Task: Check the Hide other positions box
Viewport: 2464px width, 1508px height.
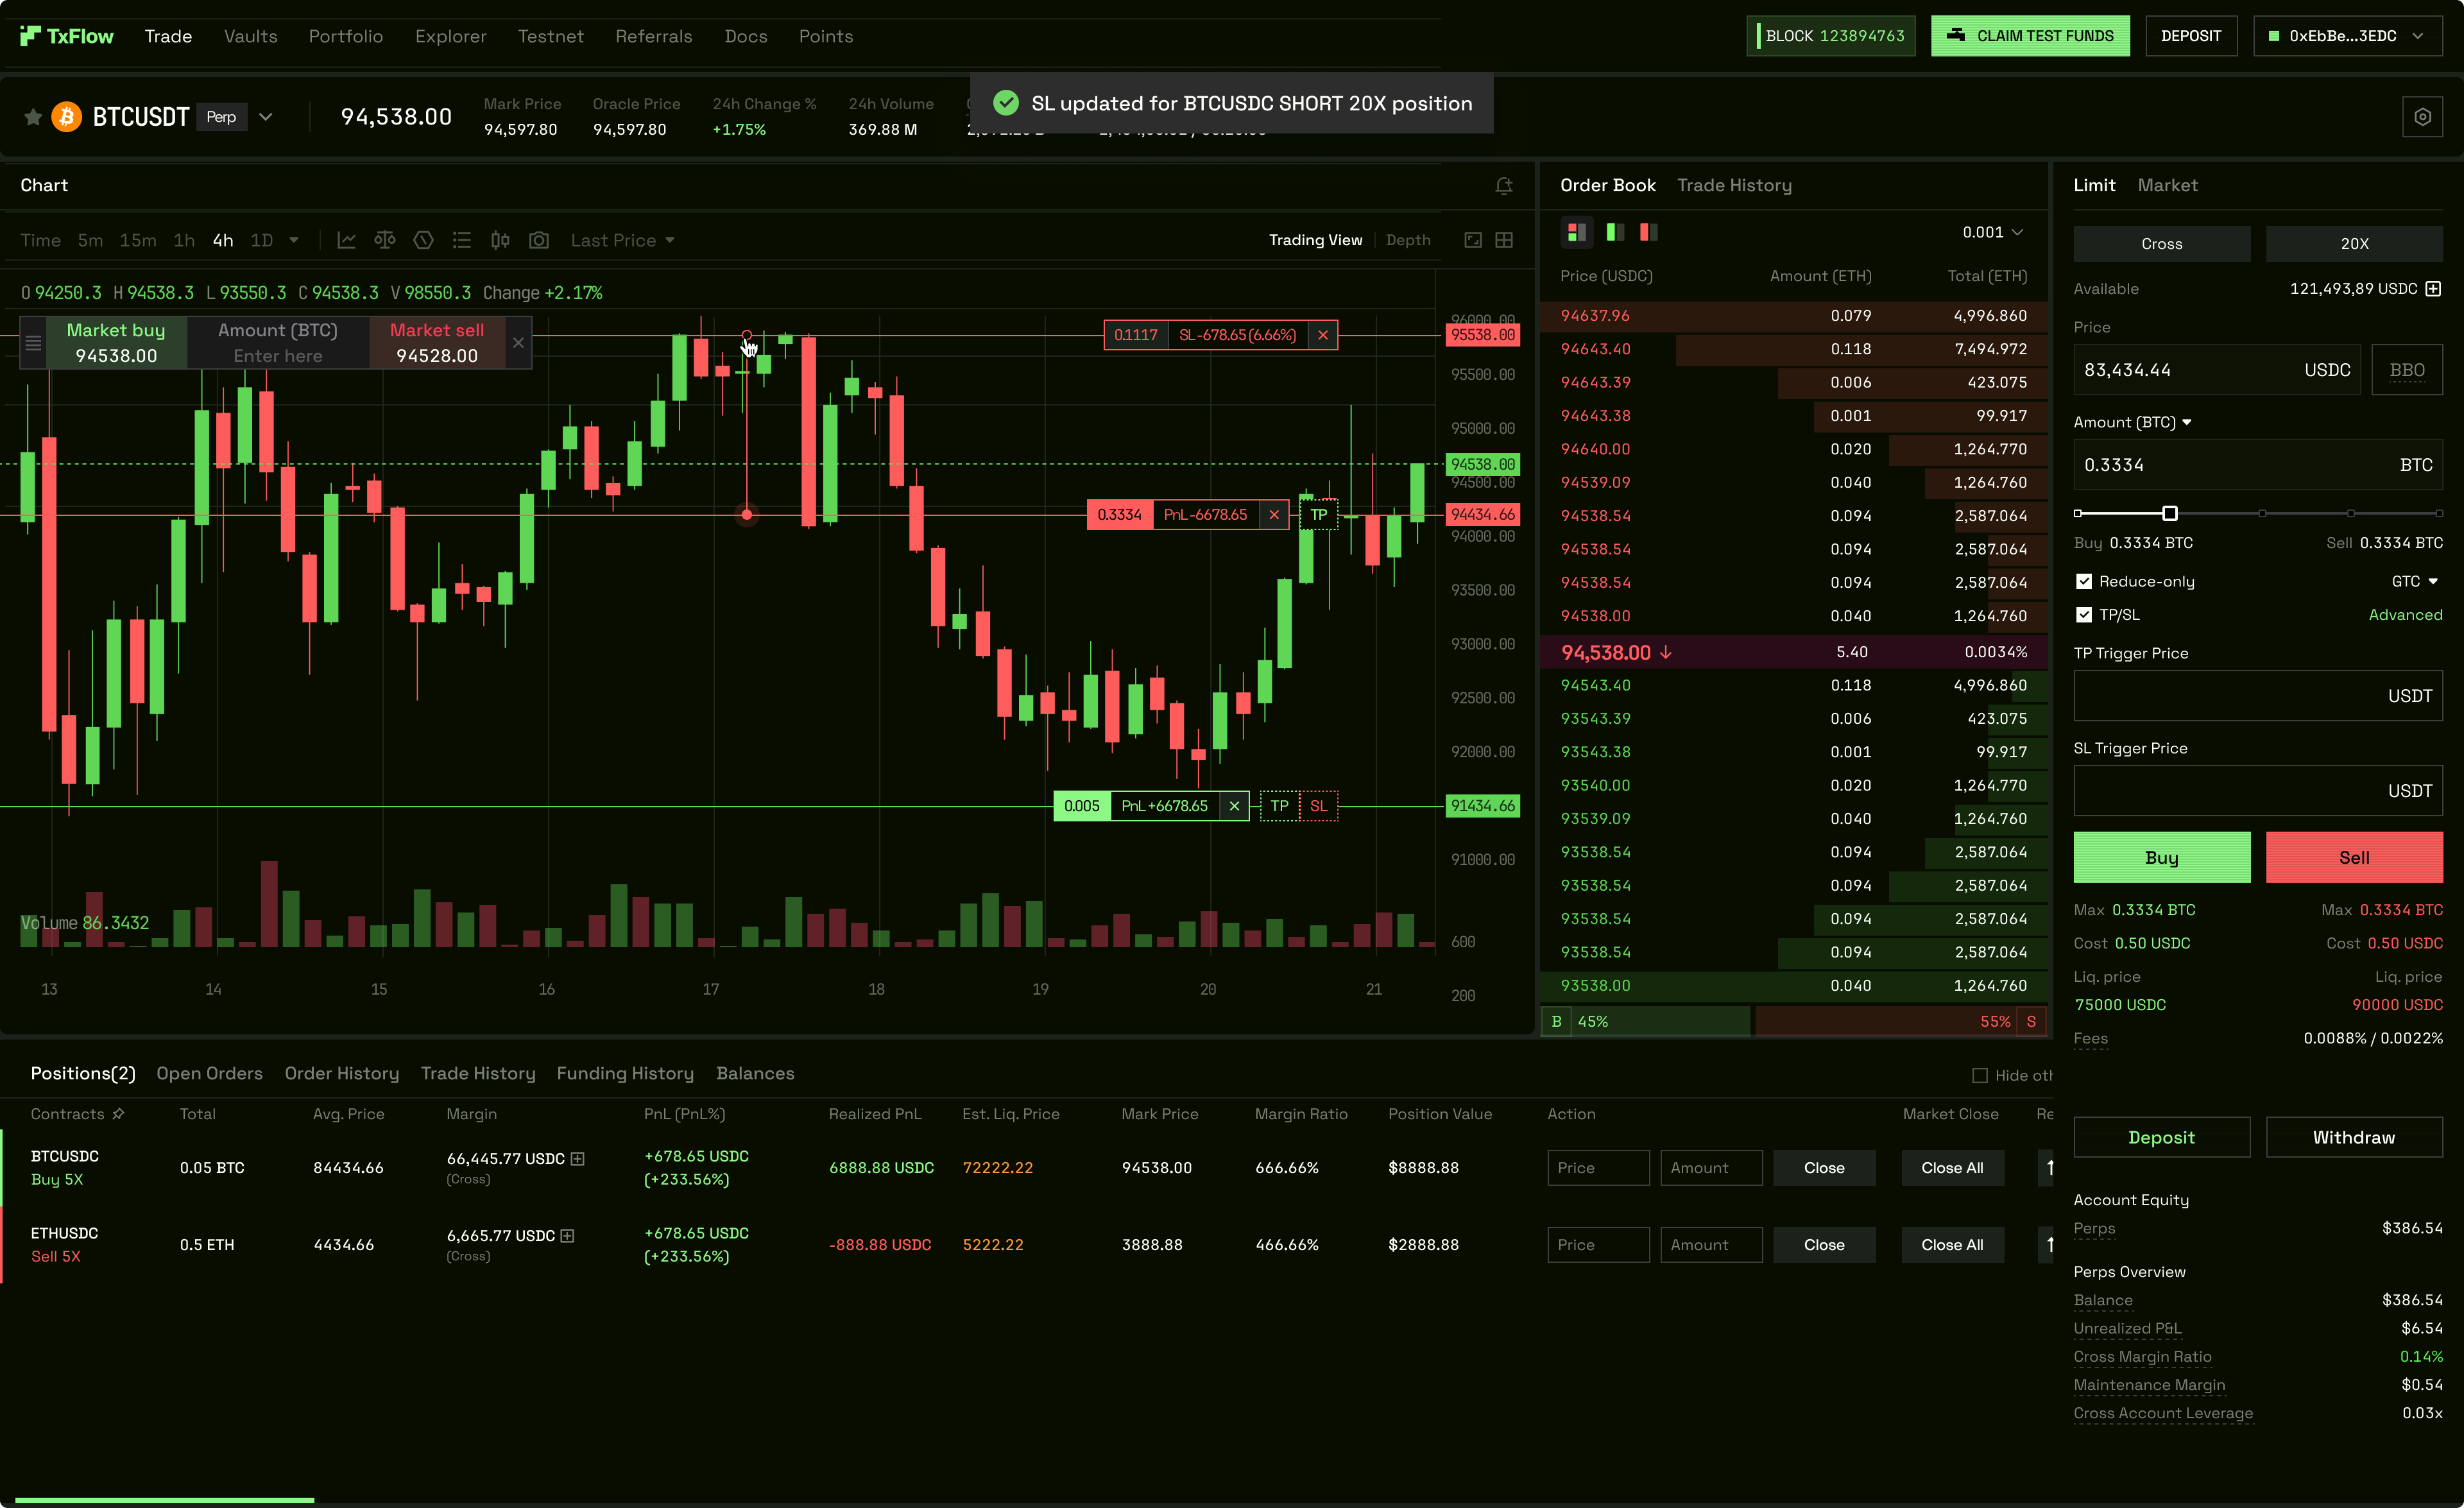Action: 1981,1075
